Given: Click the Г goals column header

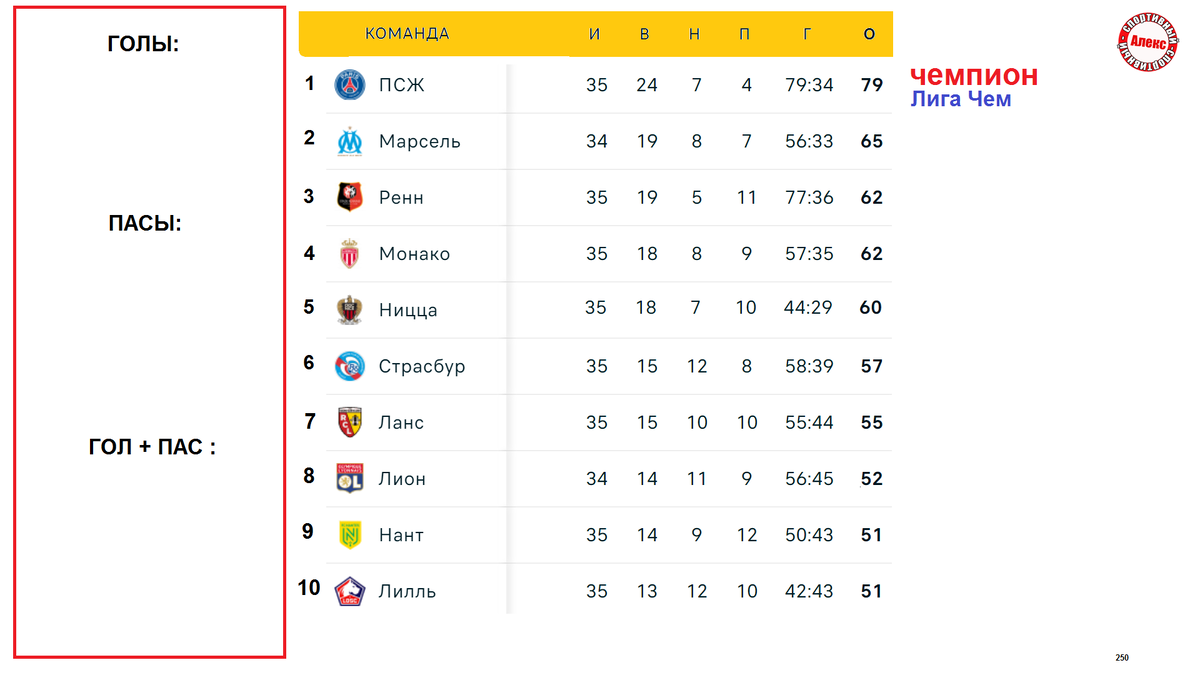Looking at the screenshot, I should pos(808,34).
